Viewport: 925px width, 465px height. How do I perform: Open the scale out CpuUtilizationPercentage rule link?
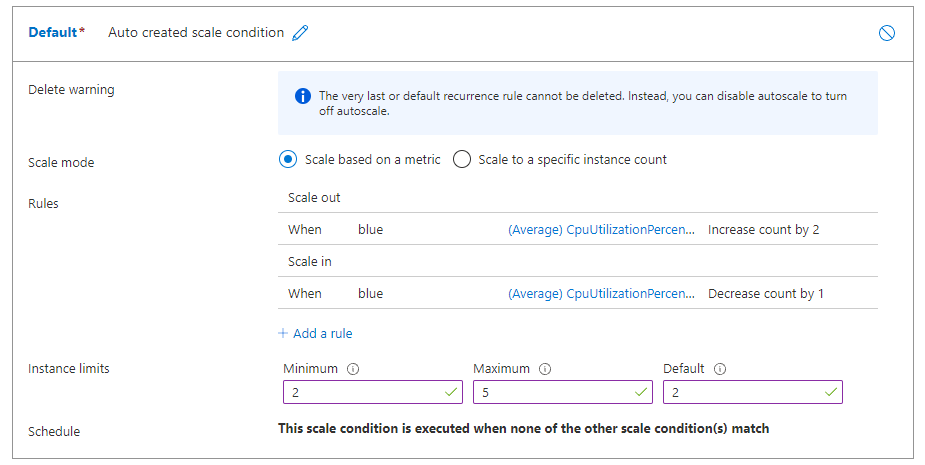[x=600, y=229]
